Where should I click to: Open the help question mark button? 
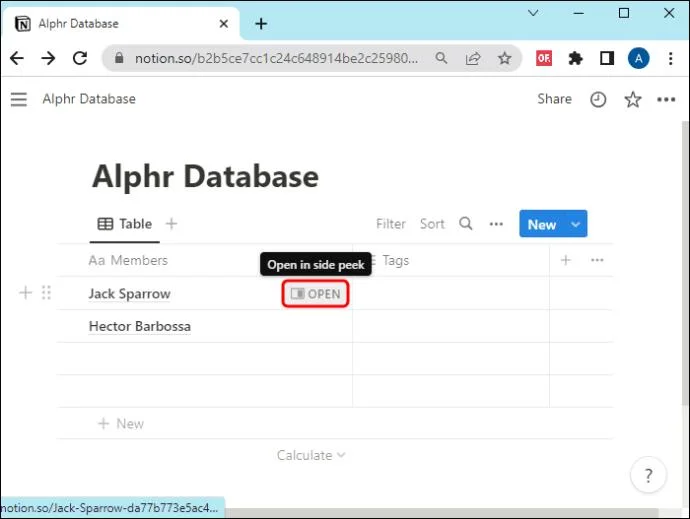pos(648,475)
